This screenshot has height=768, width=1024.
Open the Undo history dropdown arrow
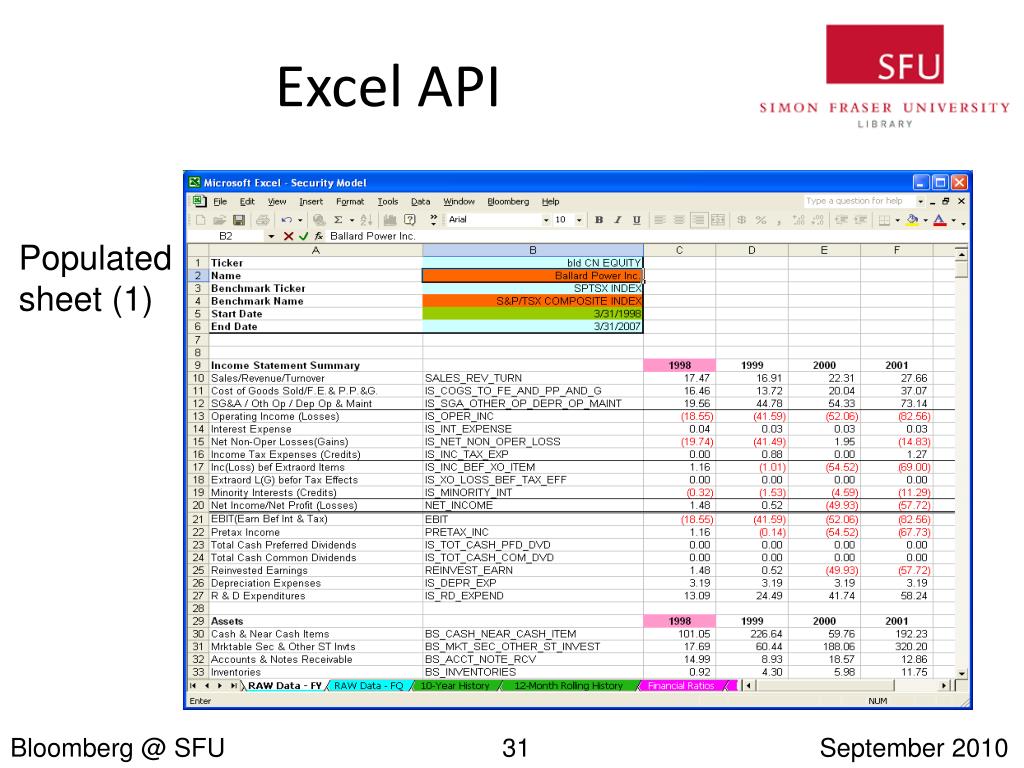pos(300,220)
